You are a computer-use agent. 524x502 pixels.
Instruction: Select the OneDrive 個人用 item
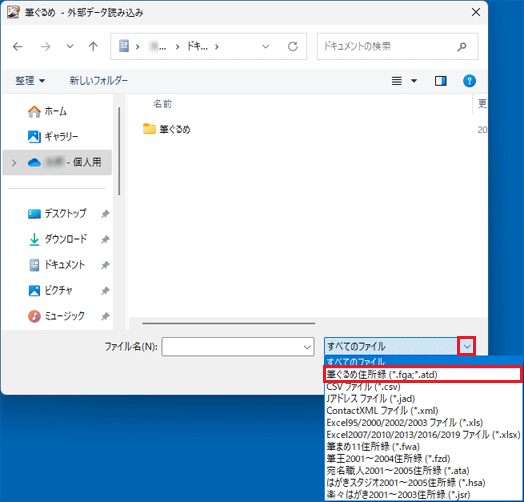point(57,162)
